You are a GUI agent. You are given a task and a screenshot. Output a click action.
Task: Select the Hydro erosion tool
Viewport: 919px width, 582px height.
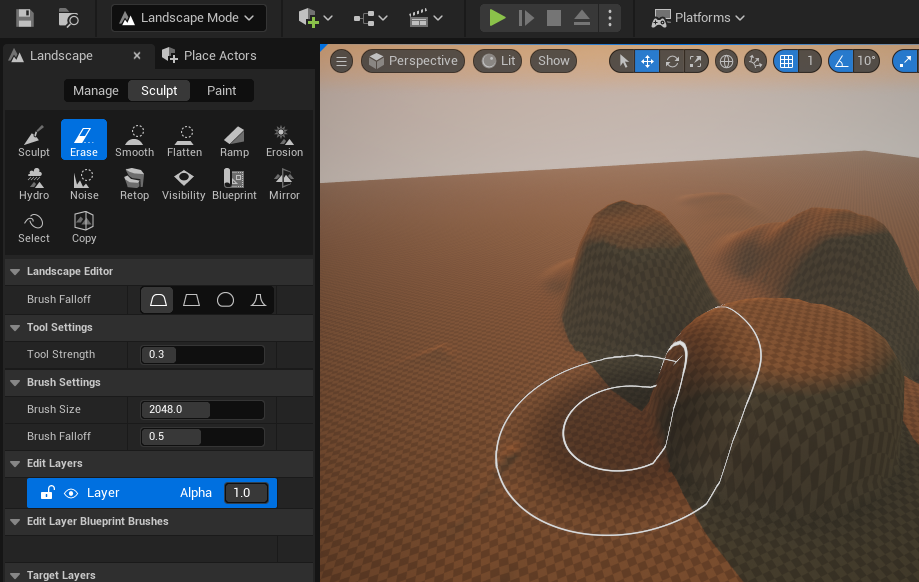[x=34, y=183]
